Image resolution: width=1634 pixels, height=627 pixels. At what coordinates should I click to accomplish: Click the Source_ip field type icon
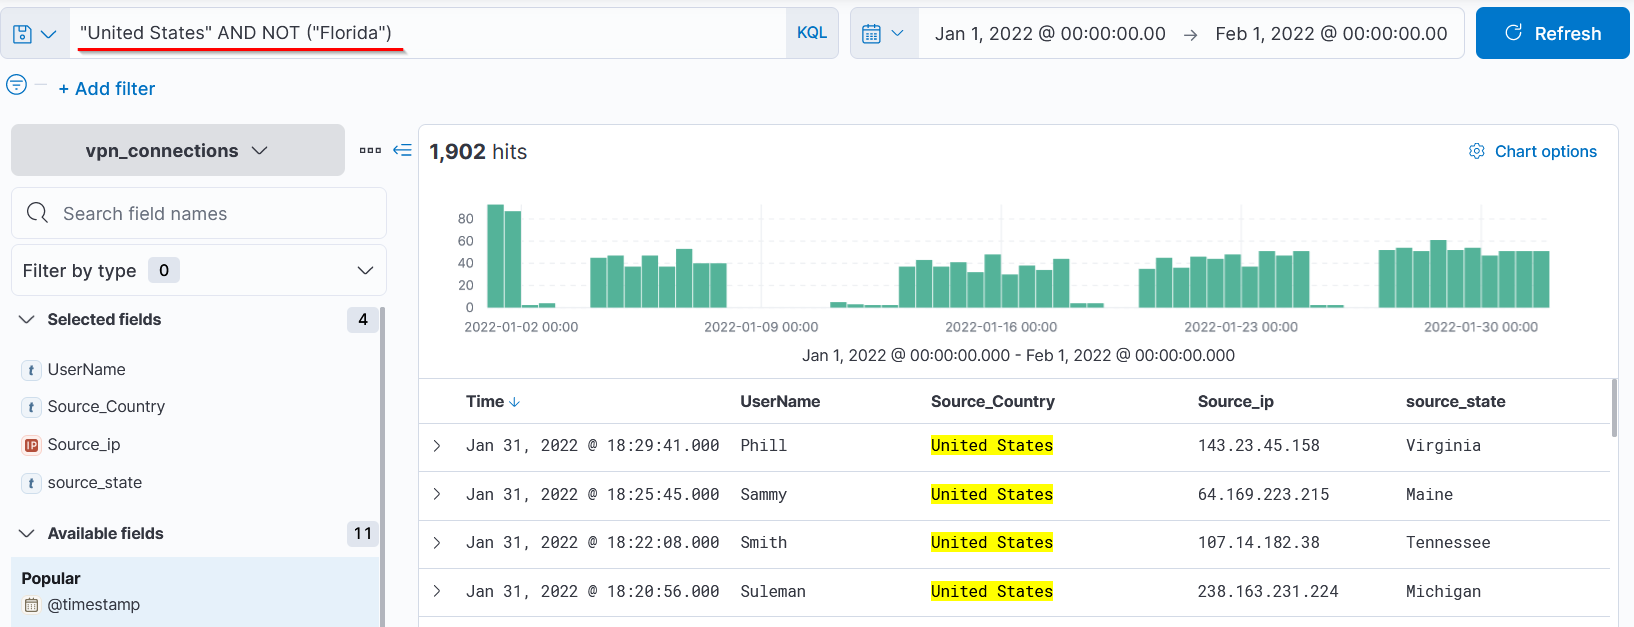coord(31,445)
